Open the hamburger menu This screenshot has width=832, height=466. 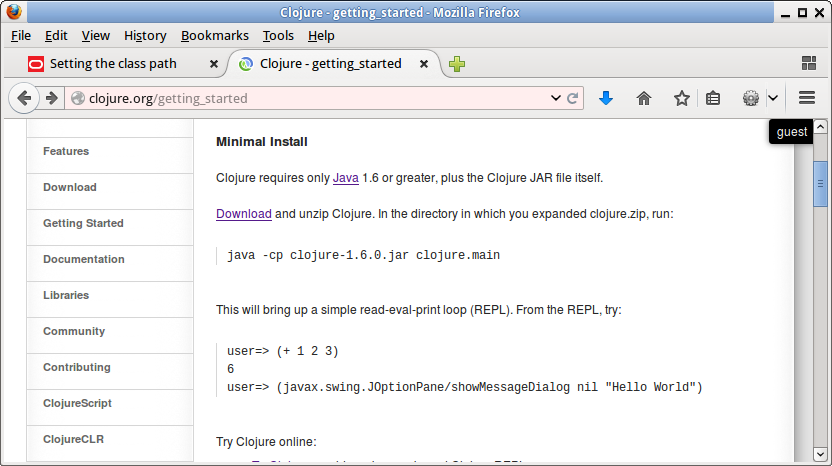coord(807,98)
